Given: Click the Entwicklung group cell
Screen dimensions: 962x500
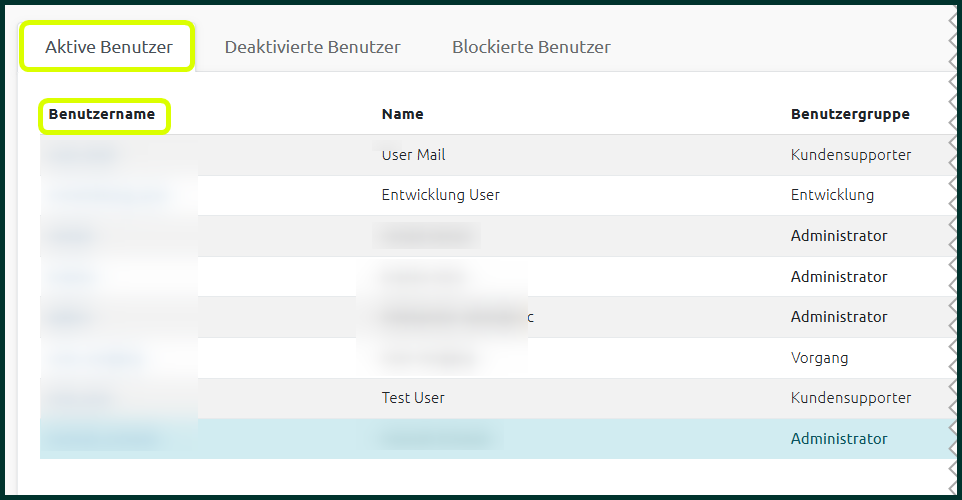Looking at the screenshot, I should [832, 195].
